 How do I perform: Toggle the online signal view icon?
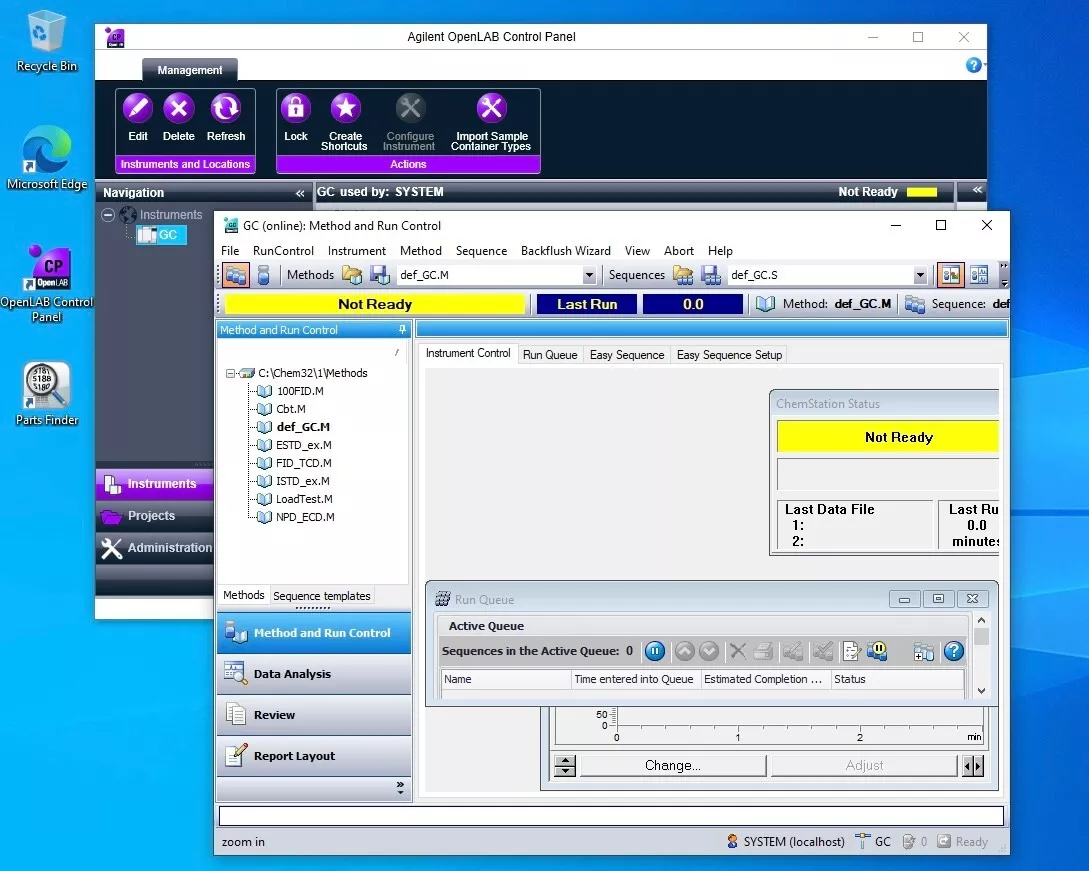click(979, 275)
